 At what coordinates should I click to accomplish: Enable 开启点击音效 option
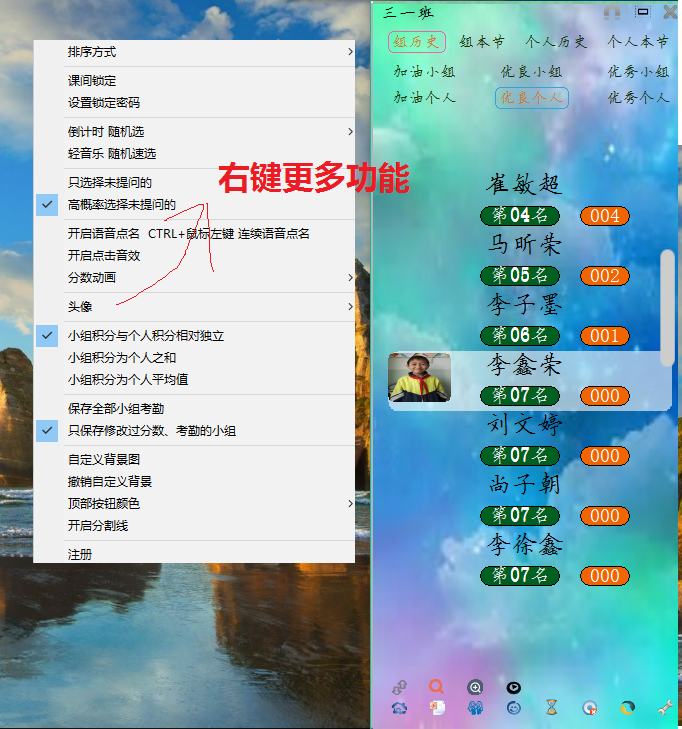click(x=195, y=256)
